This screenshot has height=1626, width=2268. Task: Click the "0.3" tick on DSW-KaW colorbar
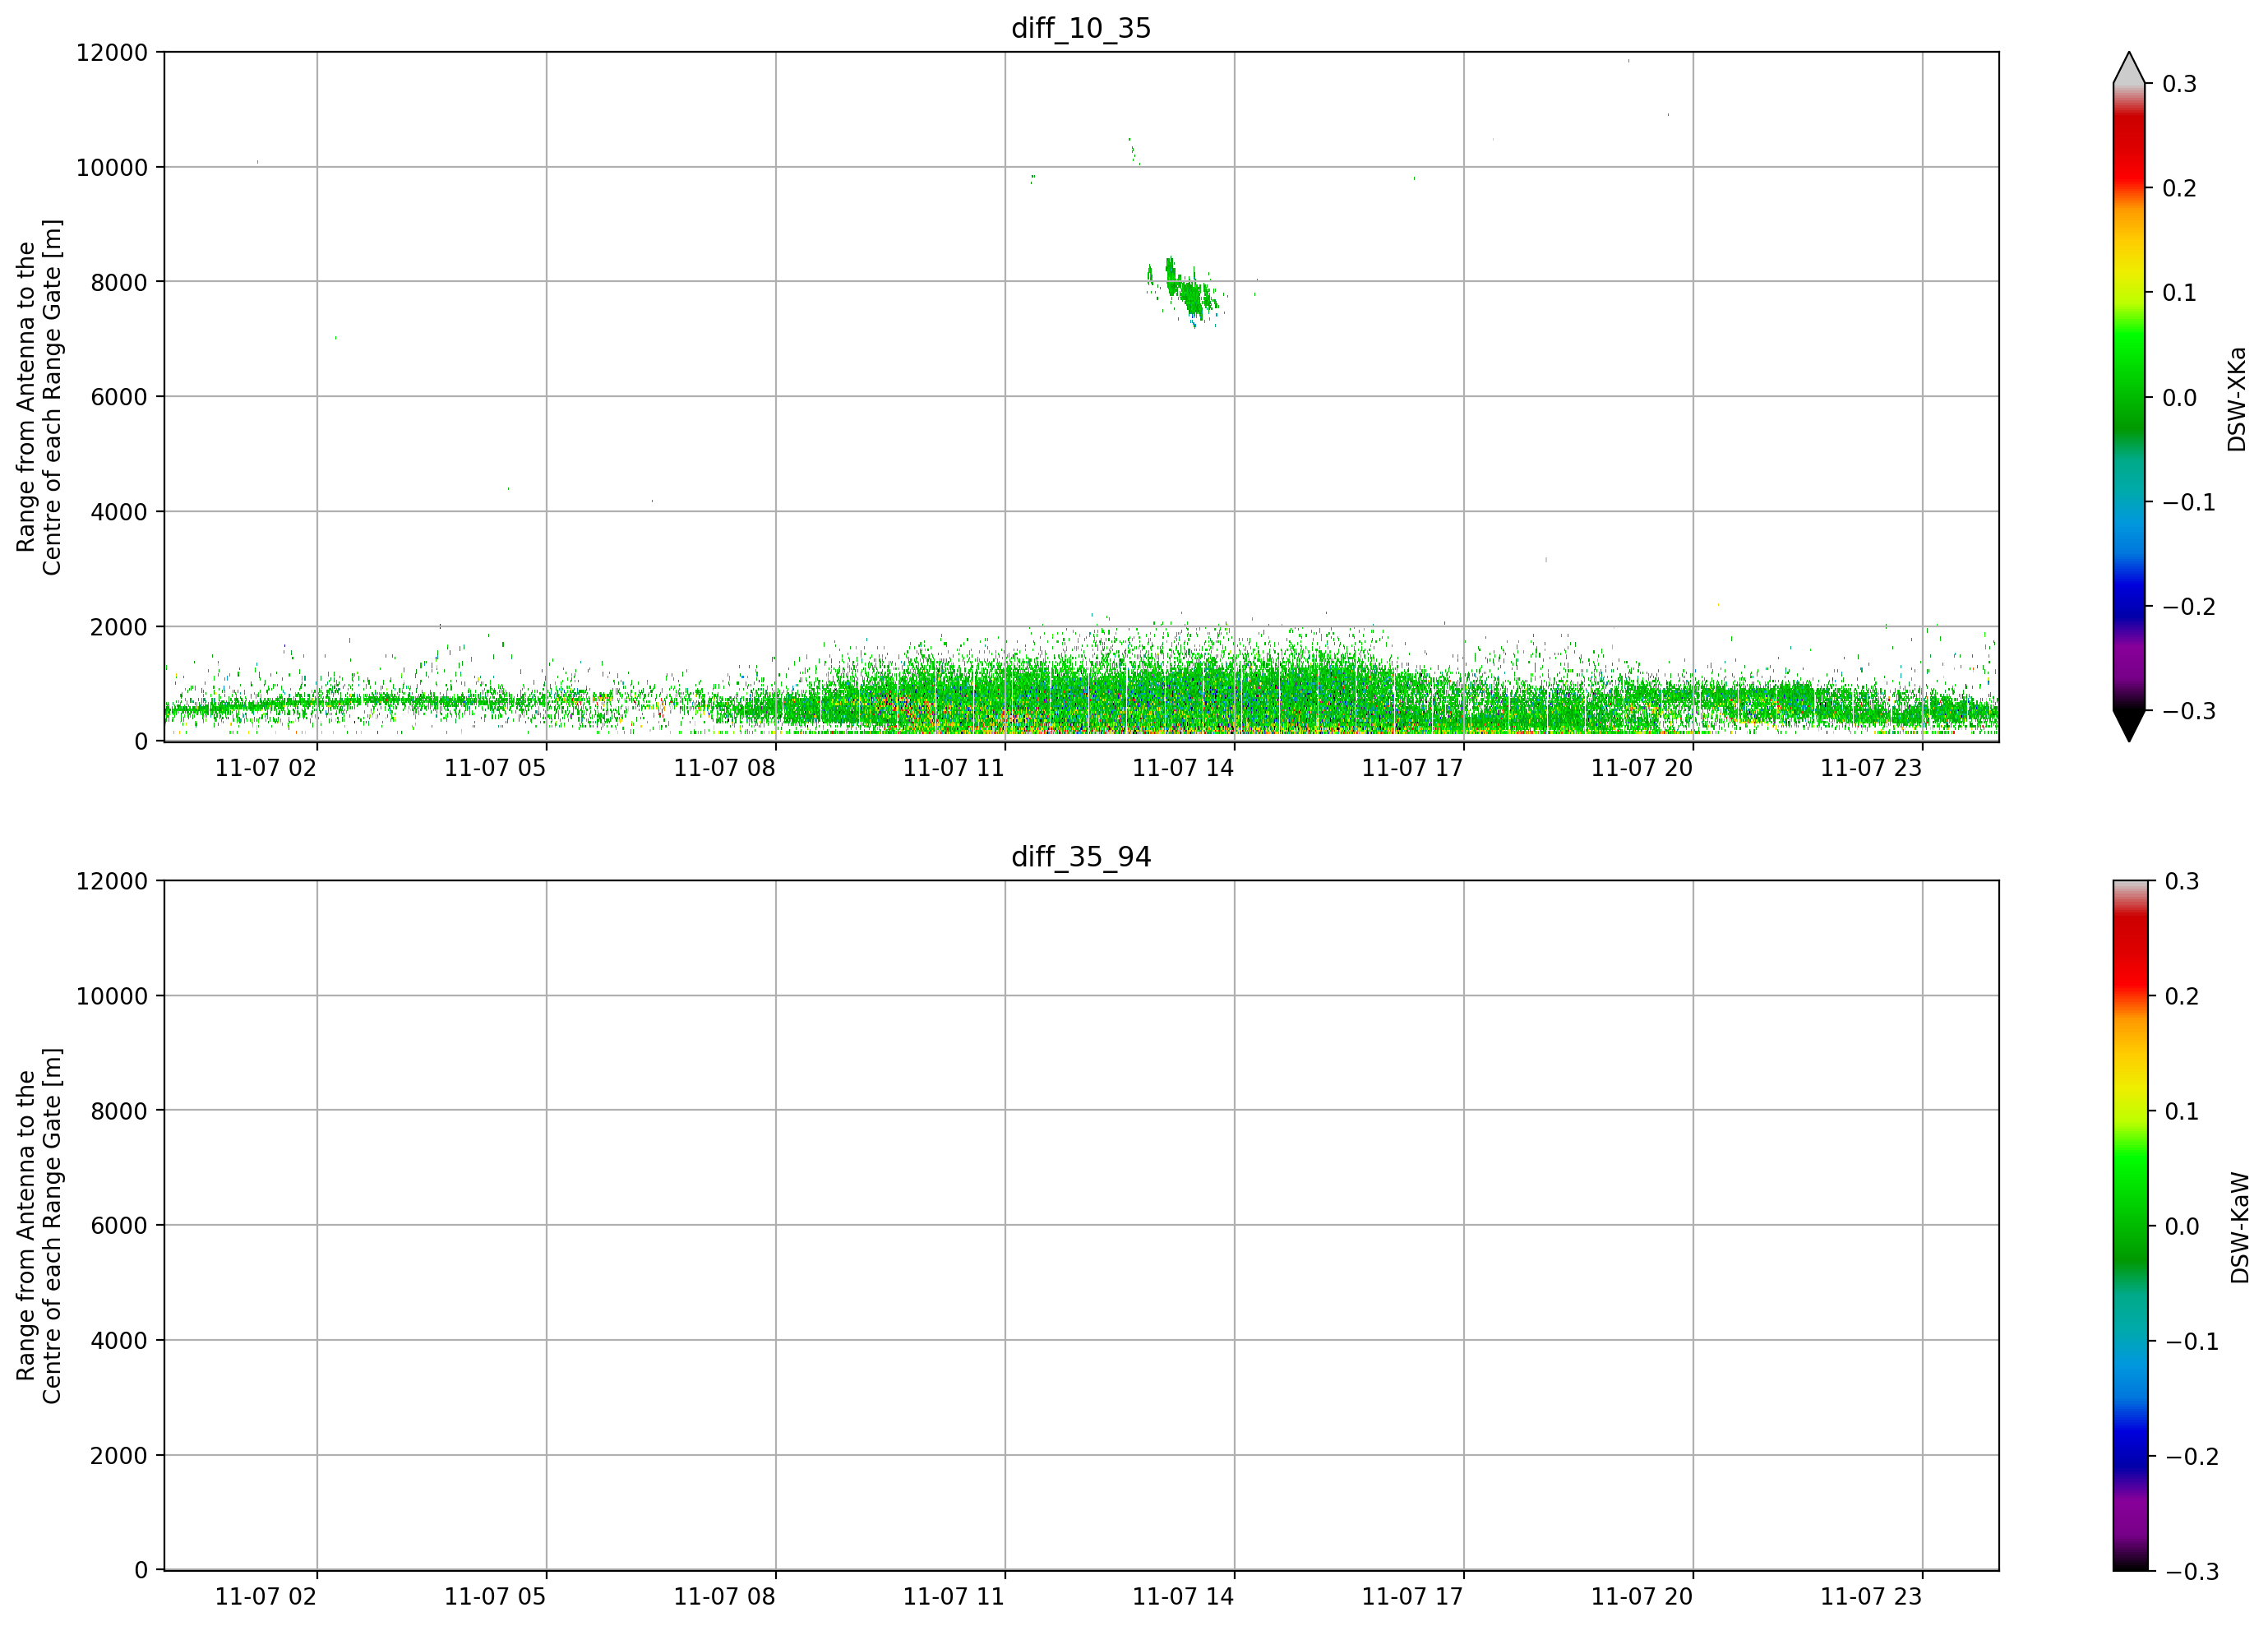(x=2182, y=881)
